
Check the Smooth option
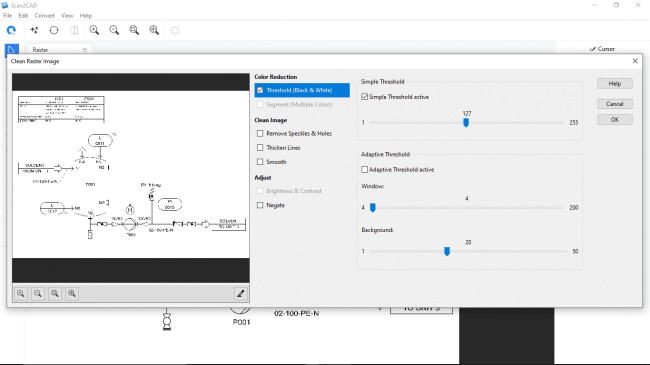tap(260, 162)
